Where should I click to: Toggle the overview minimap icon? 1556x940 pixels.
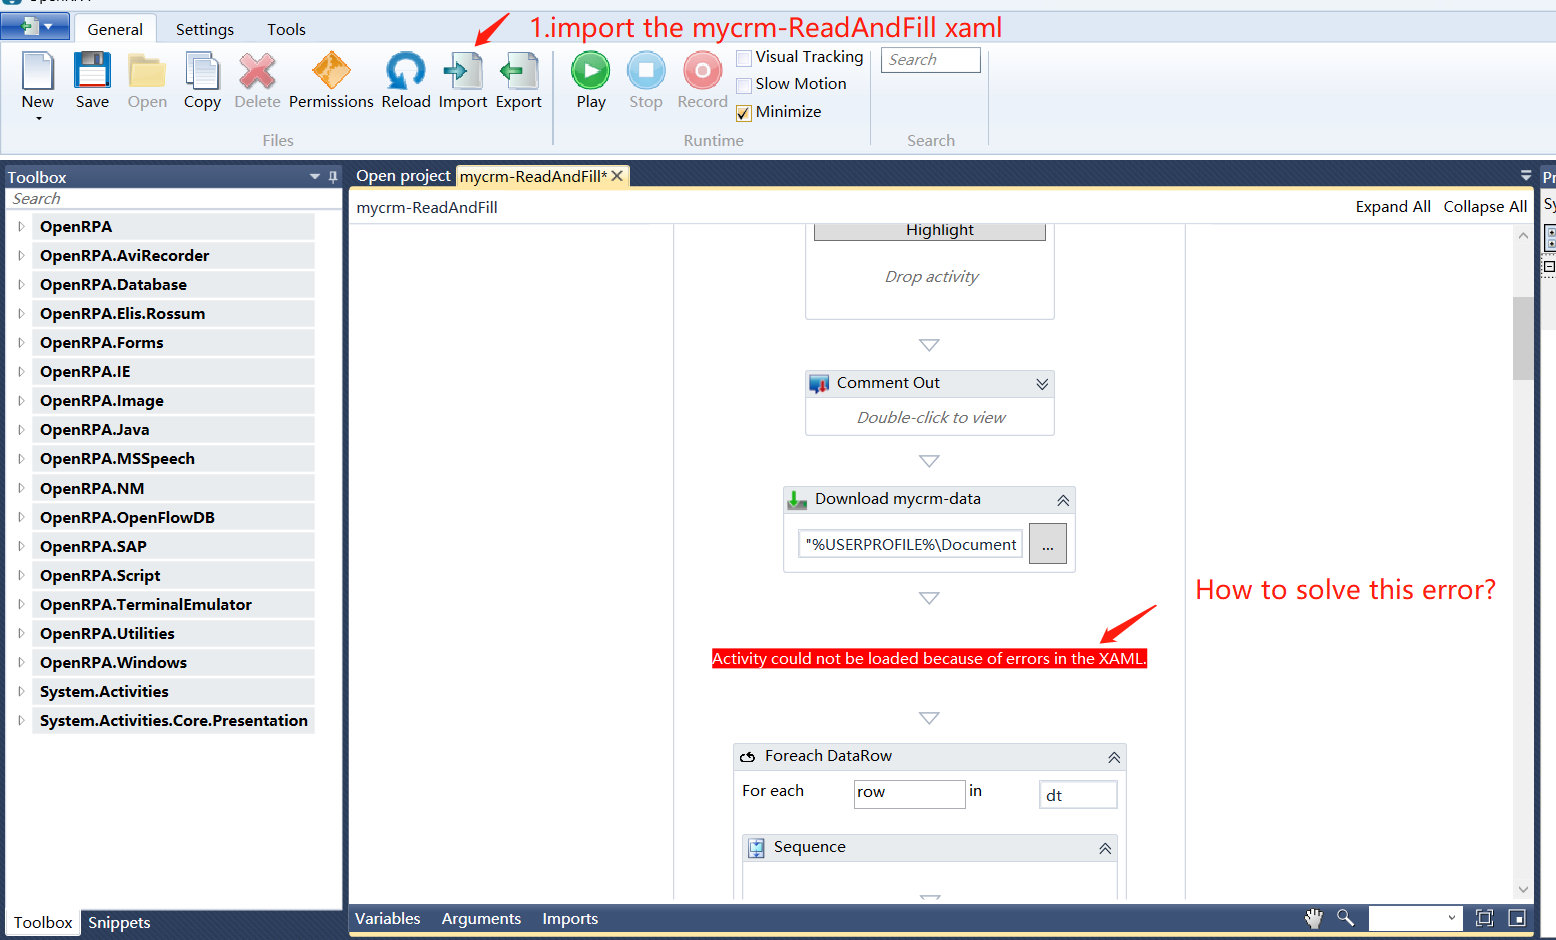1517,918
